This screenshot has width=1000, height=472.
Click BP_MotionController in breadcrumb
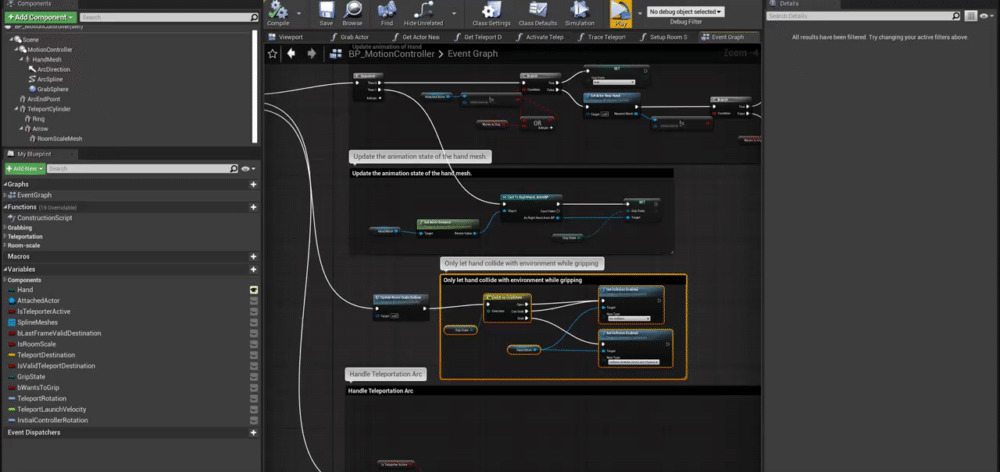(391, 54)
